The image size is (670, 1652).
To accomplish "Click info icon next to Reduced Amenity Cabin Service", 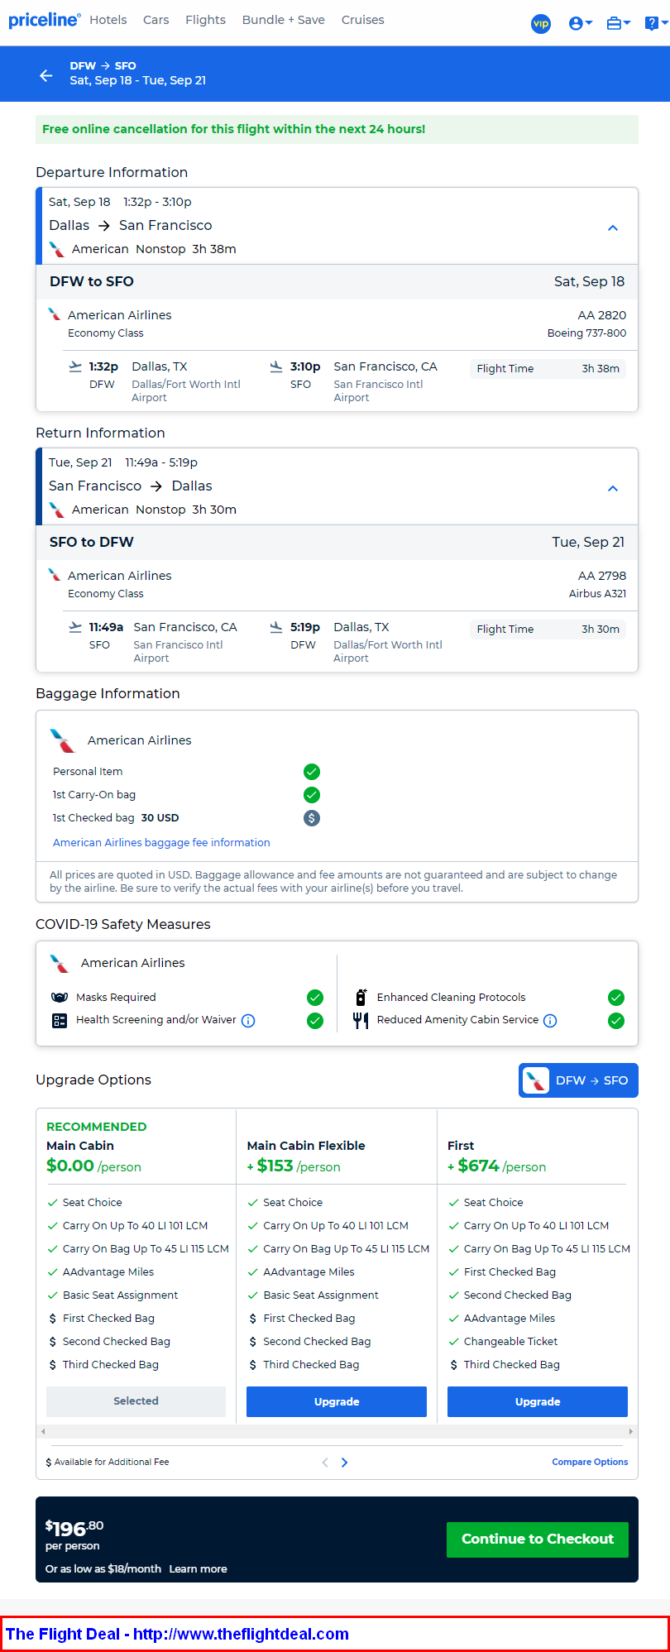I will click(x=550, y=1021).
